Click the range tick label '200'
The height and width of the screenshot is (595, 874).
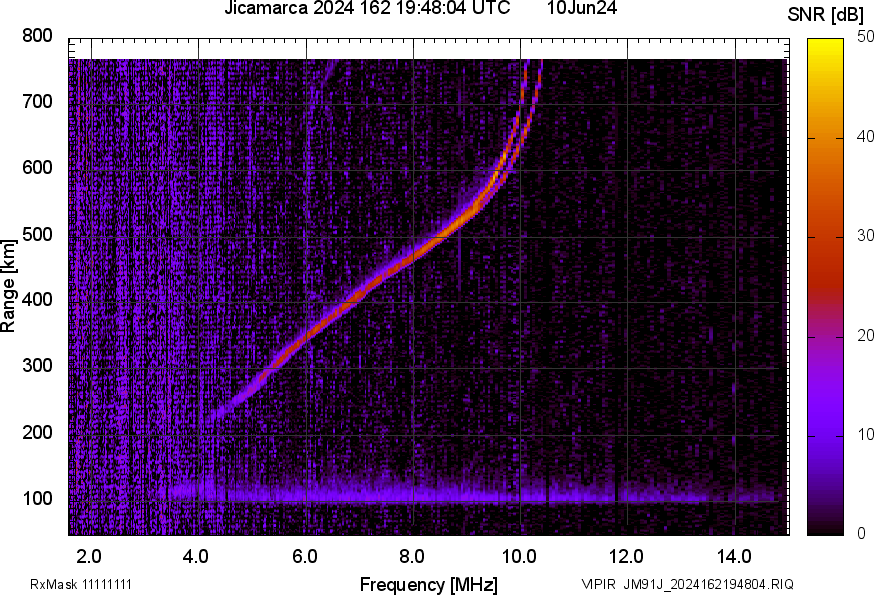[37, 432]
